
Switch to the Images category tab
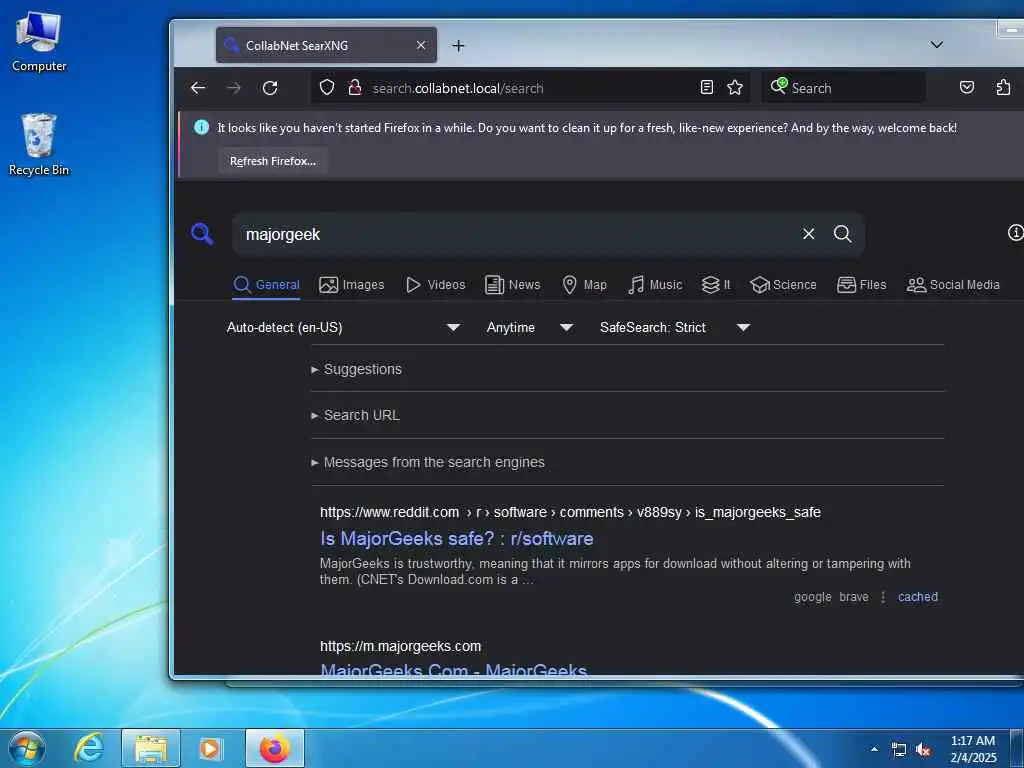point(351,285)
